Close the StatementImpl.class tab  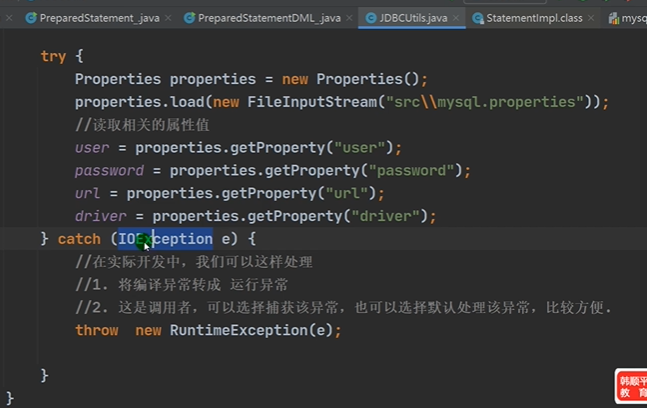591,18
